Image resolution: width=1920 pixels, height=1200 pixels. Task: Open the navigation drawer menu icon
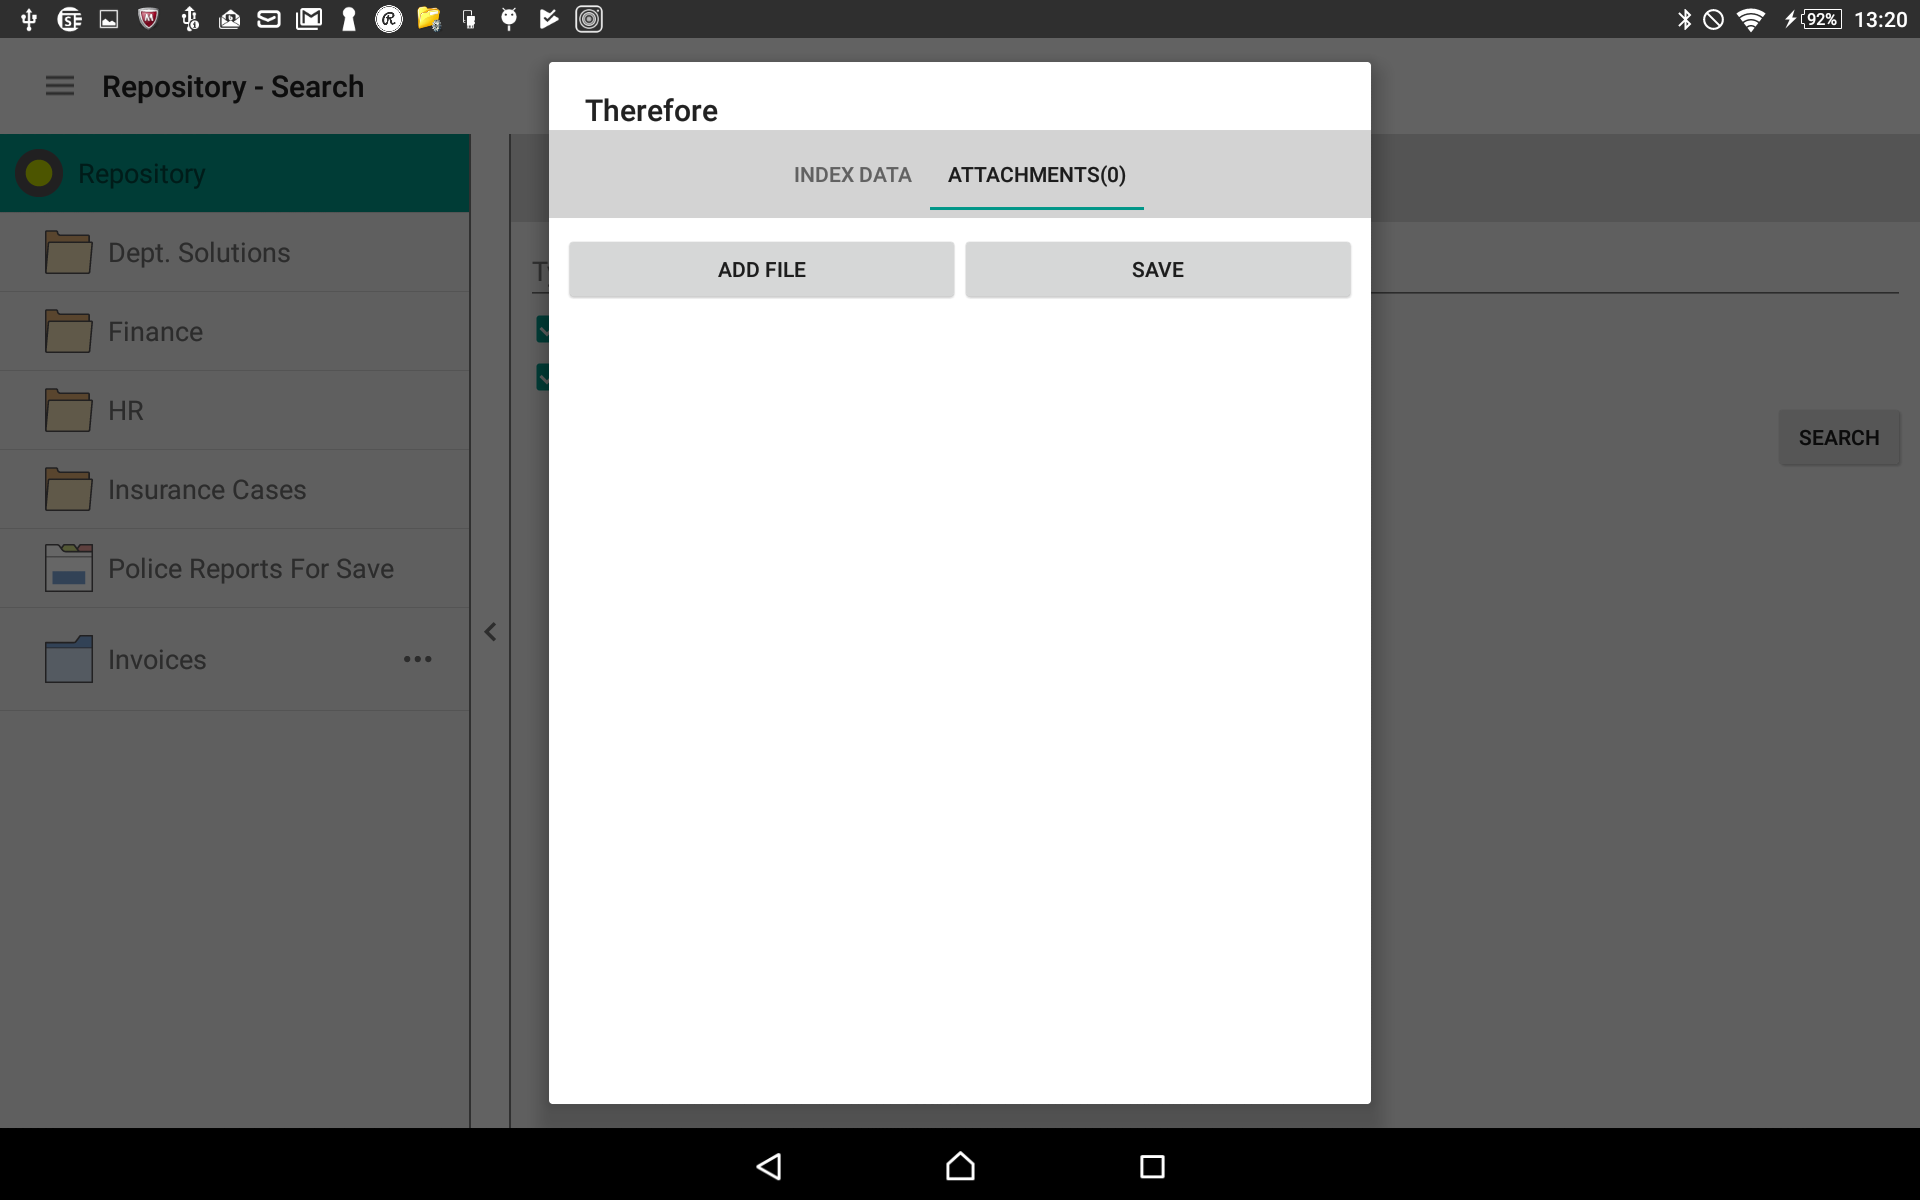59,86
